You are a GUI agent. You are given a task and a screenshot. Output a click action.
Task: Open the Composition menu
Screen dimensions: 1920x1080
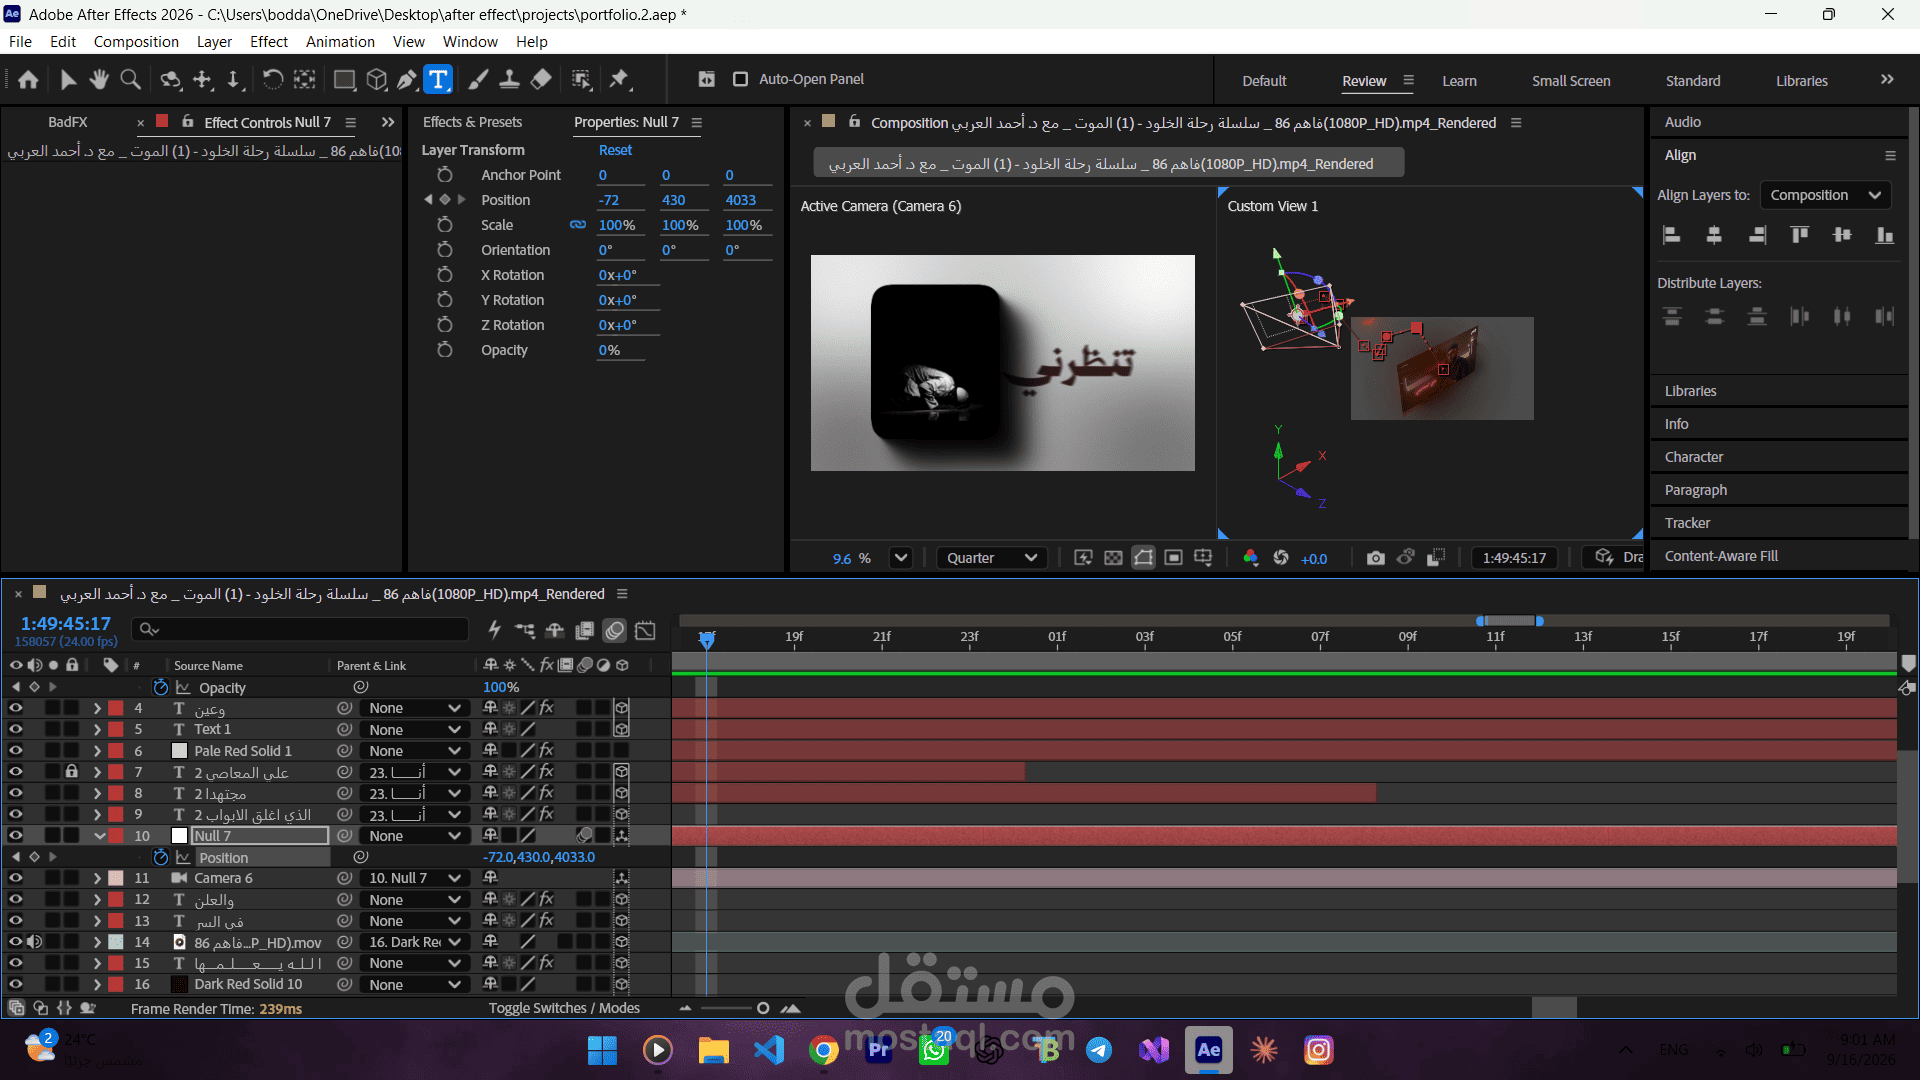[x=136, y=42]
